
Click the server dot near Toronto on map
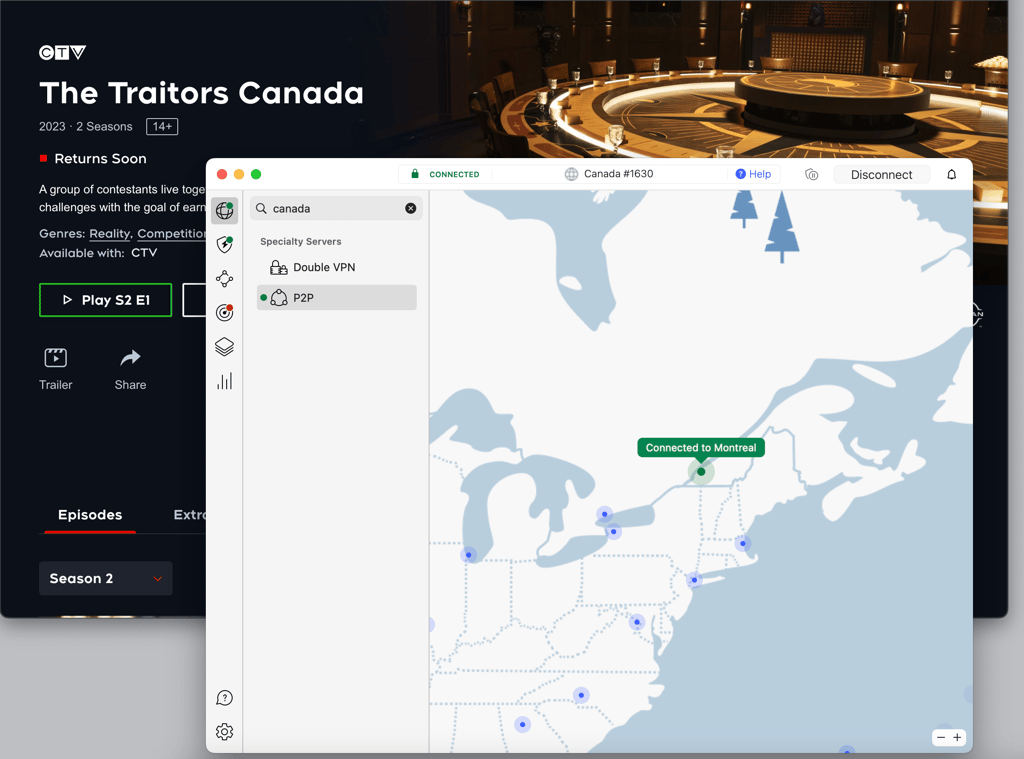coord(605,514)
